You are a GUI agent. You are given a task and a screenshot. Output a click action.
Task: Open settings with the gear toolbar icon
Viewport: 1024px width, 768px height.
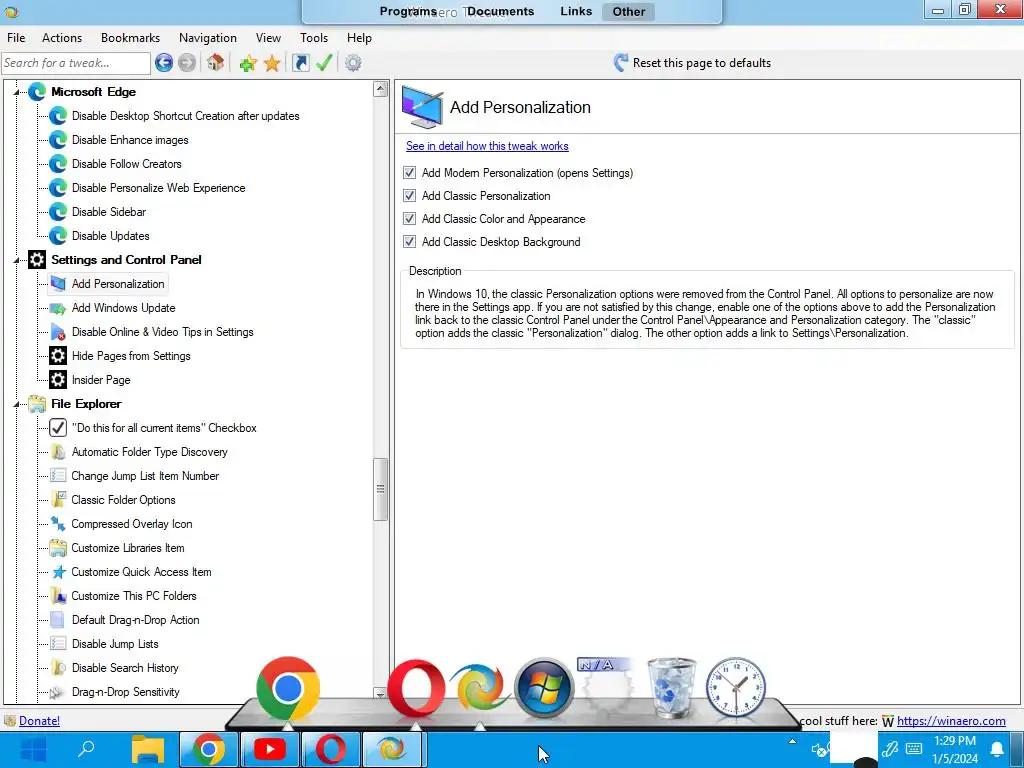pyautogui.click(x=353, y=63)
